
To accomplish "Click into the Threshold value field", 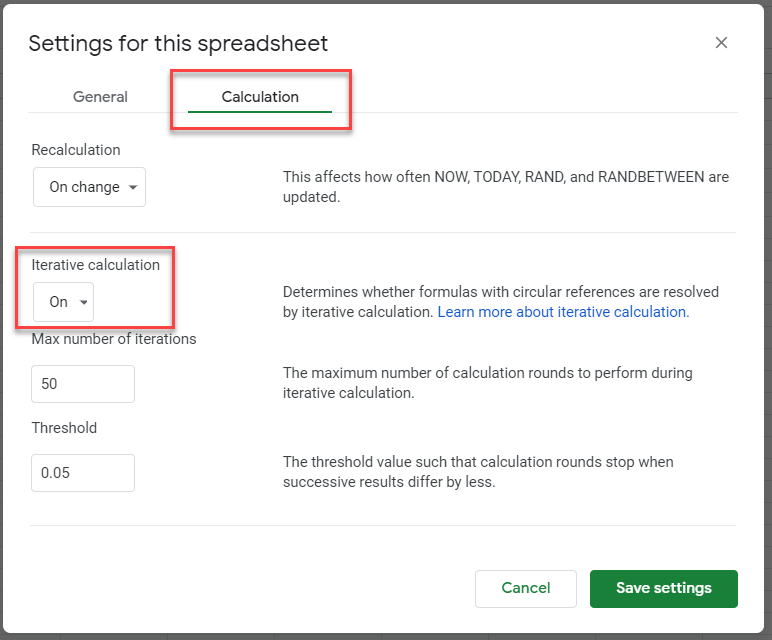I will click(x=83, y=473).
